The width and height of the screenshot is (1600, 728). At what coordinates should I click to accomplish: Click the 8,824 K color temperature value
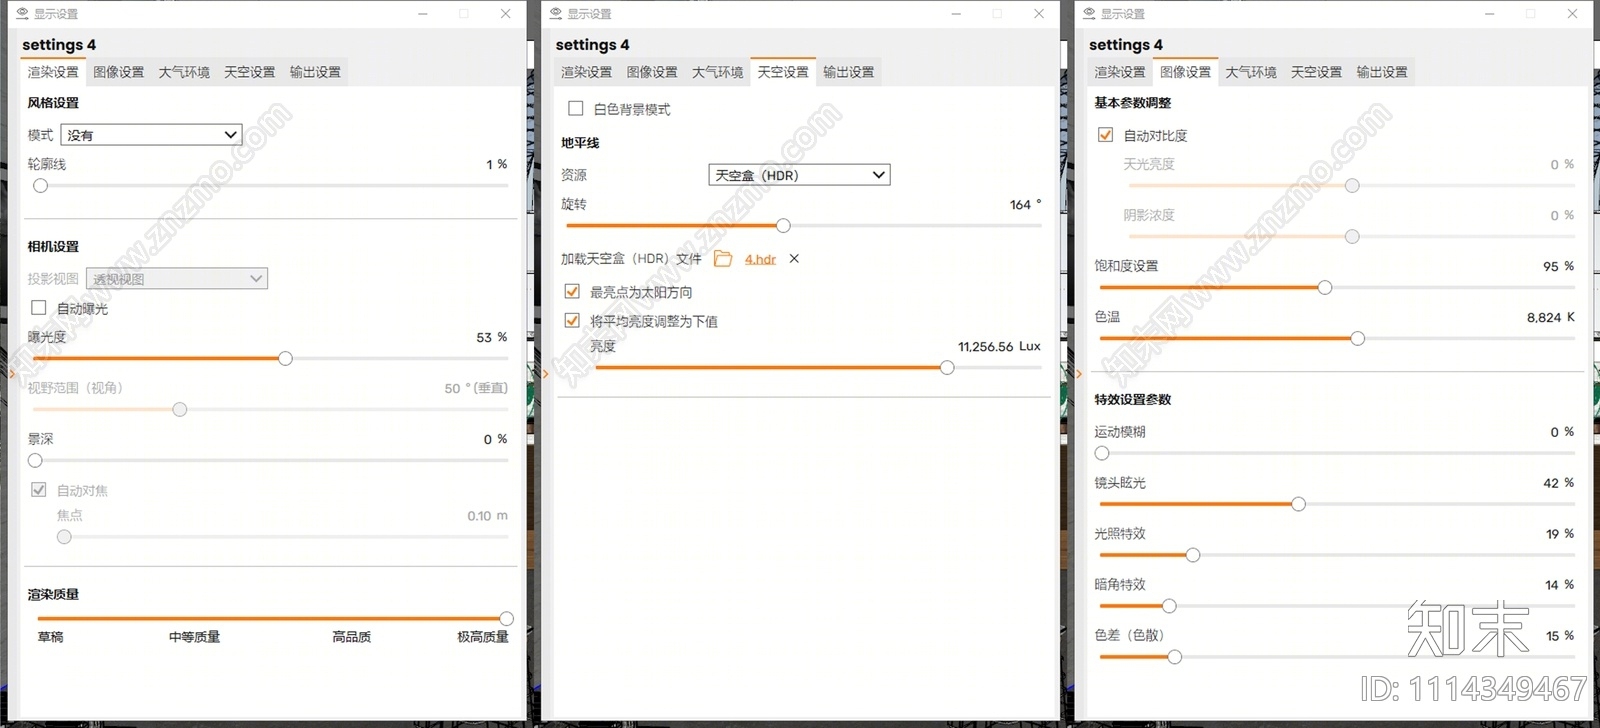click(1550, 317)
